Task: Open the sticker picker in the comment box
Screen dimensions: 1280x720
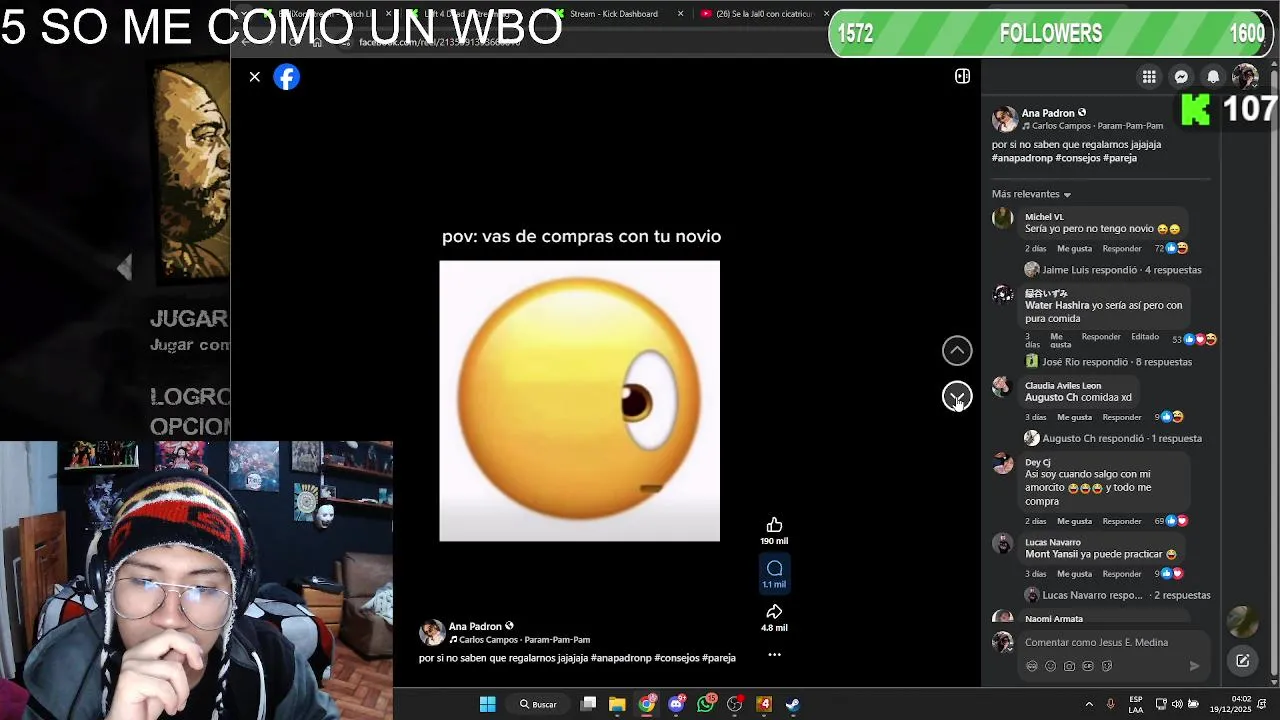Action: [1107, 666]
